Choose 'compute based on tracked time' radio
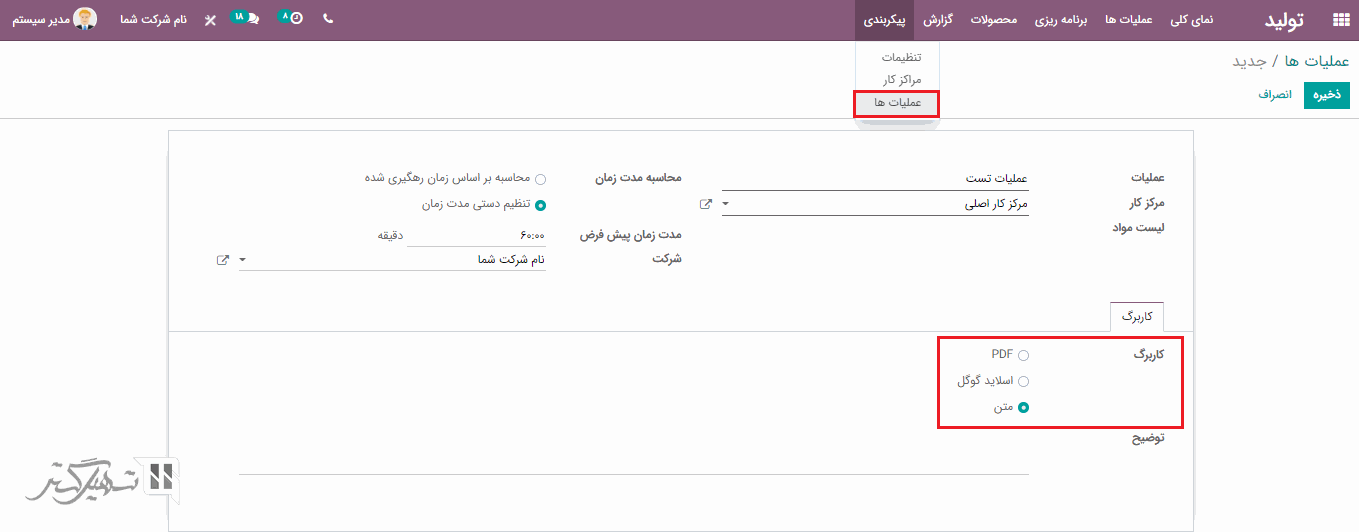 [541, 179]
